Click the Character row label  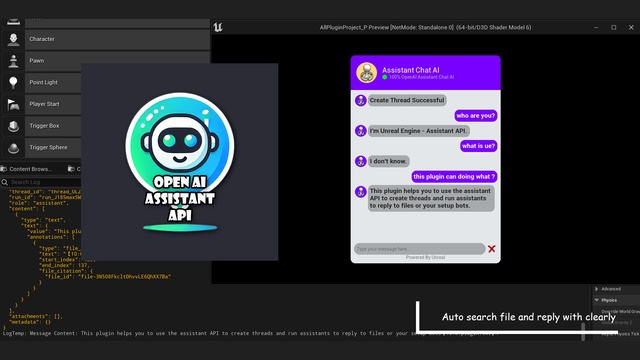[42, 39]
